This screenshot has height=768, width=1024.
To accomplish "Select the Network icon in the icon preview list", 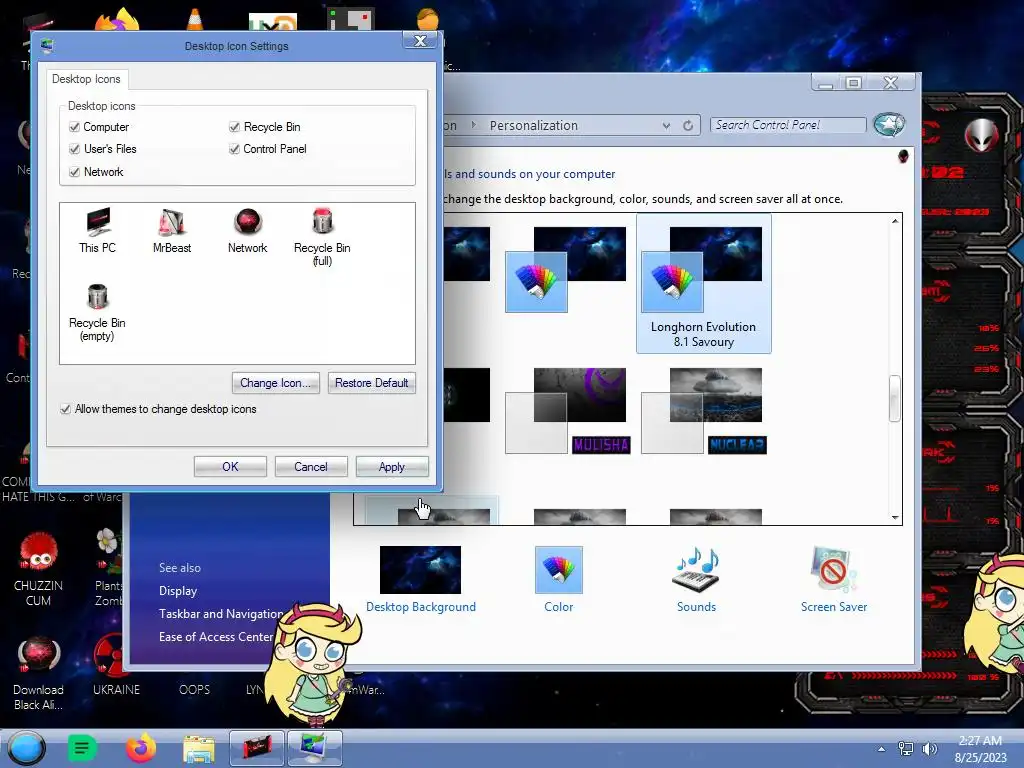I will (x=248, y=231).
